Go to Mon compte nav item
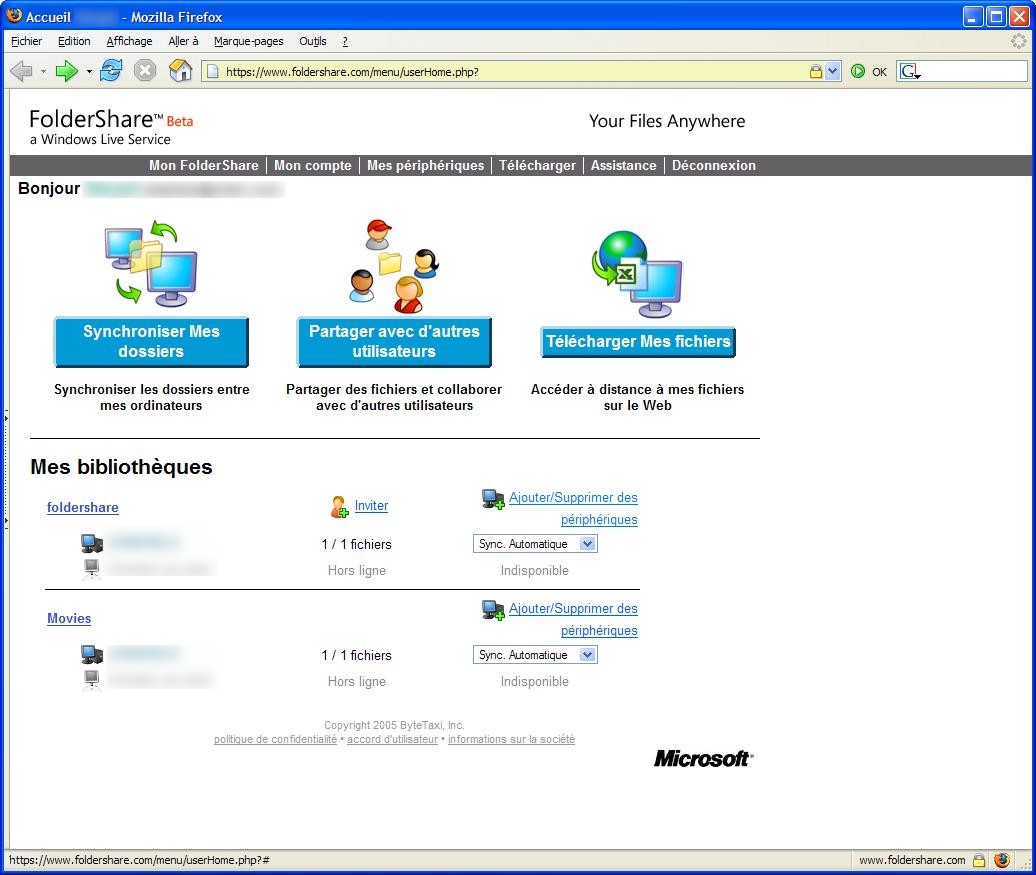Image resolution: width=1036 pixels, height=875 pixels. [x=313, y=165]
